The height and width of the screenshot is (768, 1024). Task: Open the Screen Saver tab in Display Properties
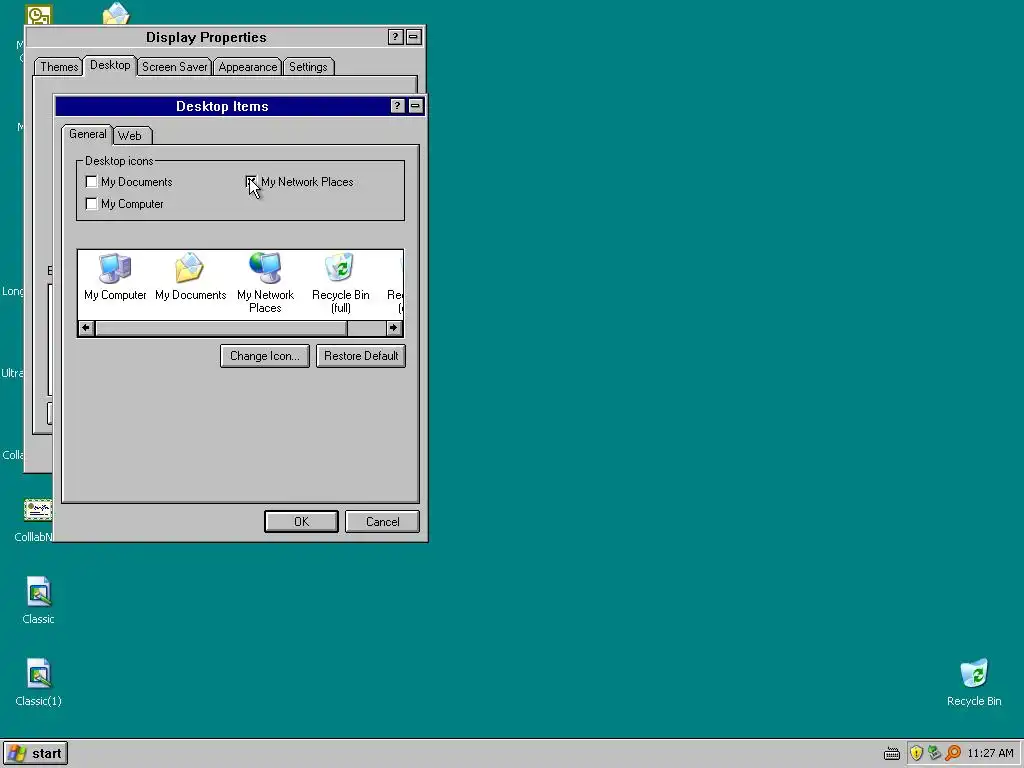(174, 67)
